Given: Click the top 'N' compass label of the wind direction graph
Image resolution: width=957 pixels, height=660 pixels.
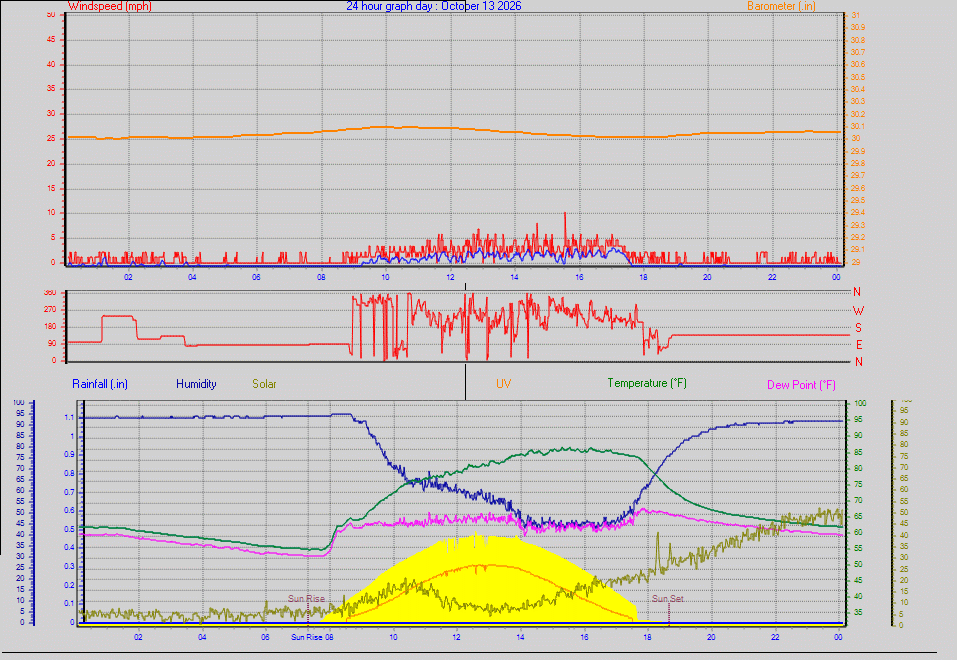Looking at the screenshot, I should [x=857, y=292].
